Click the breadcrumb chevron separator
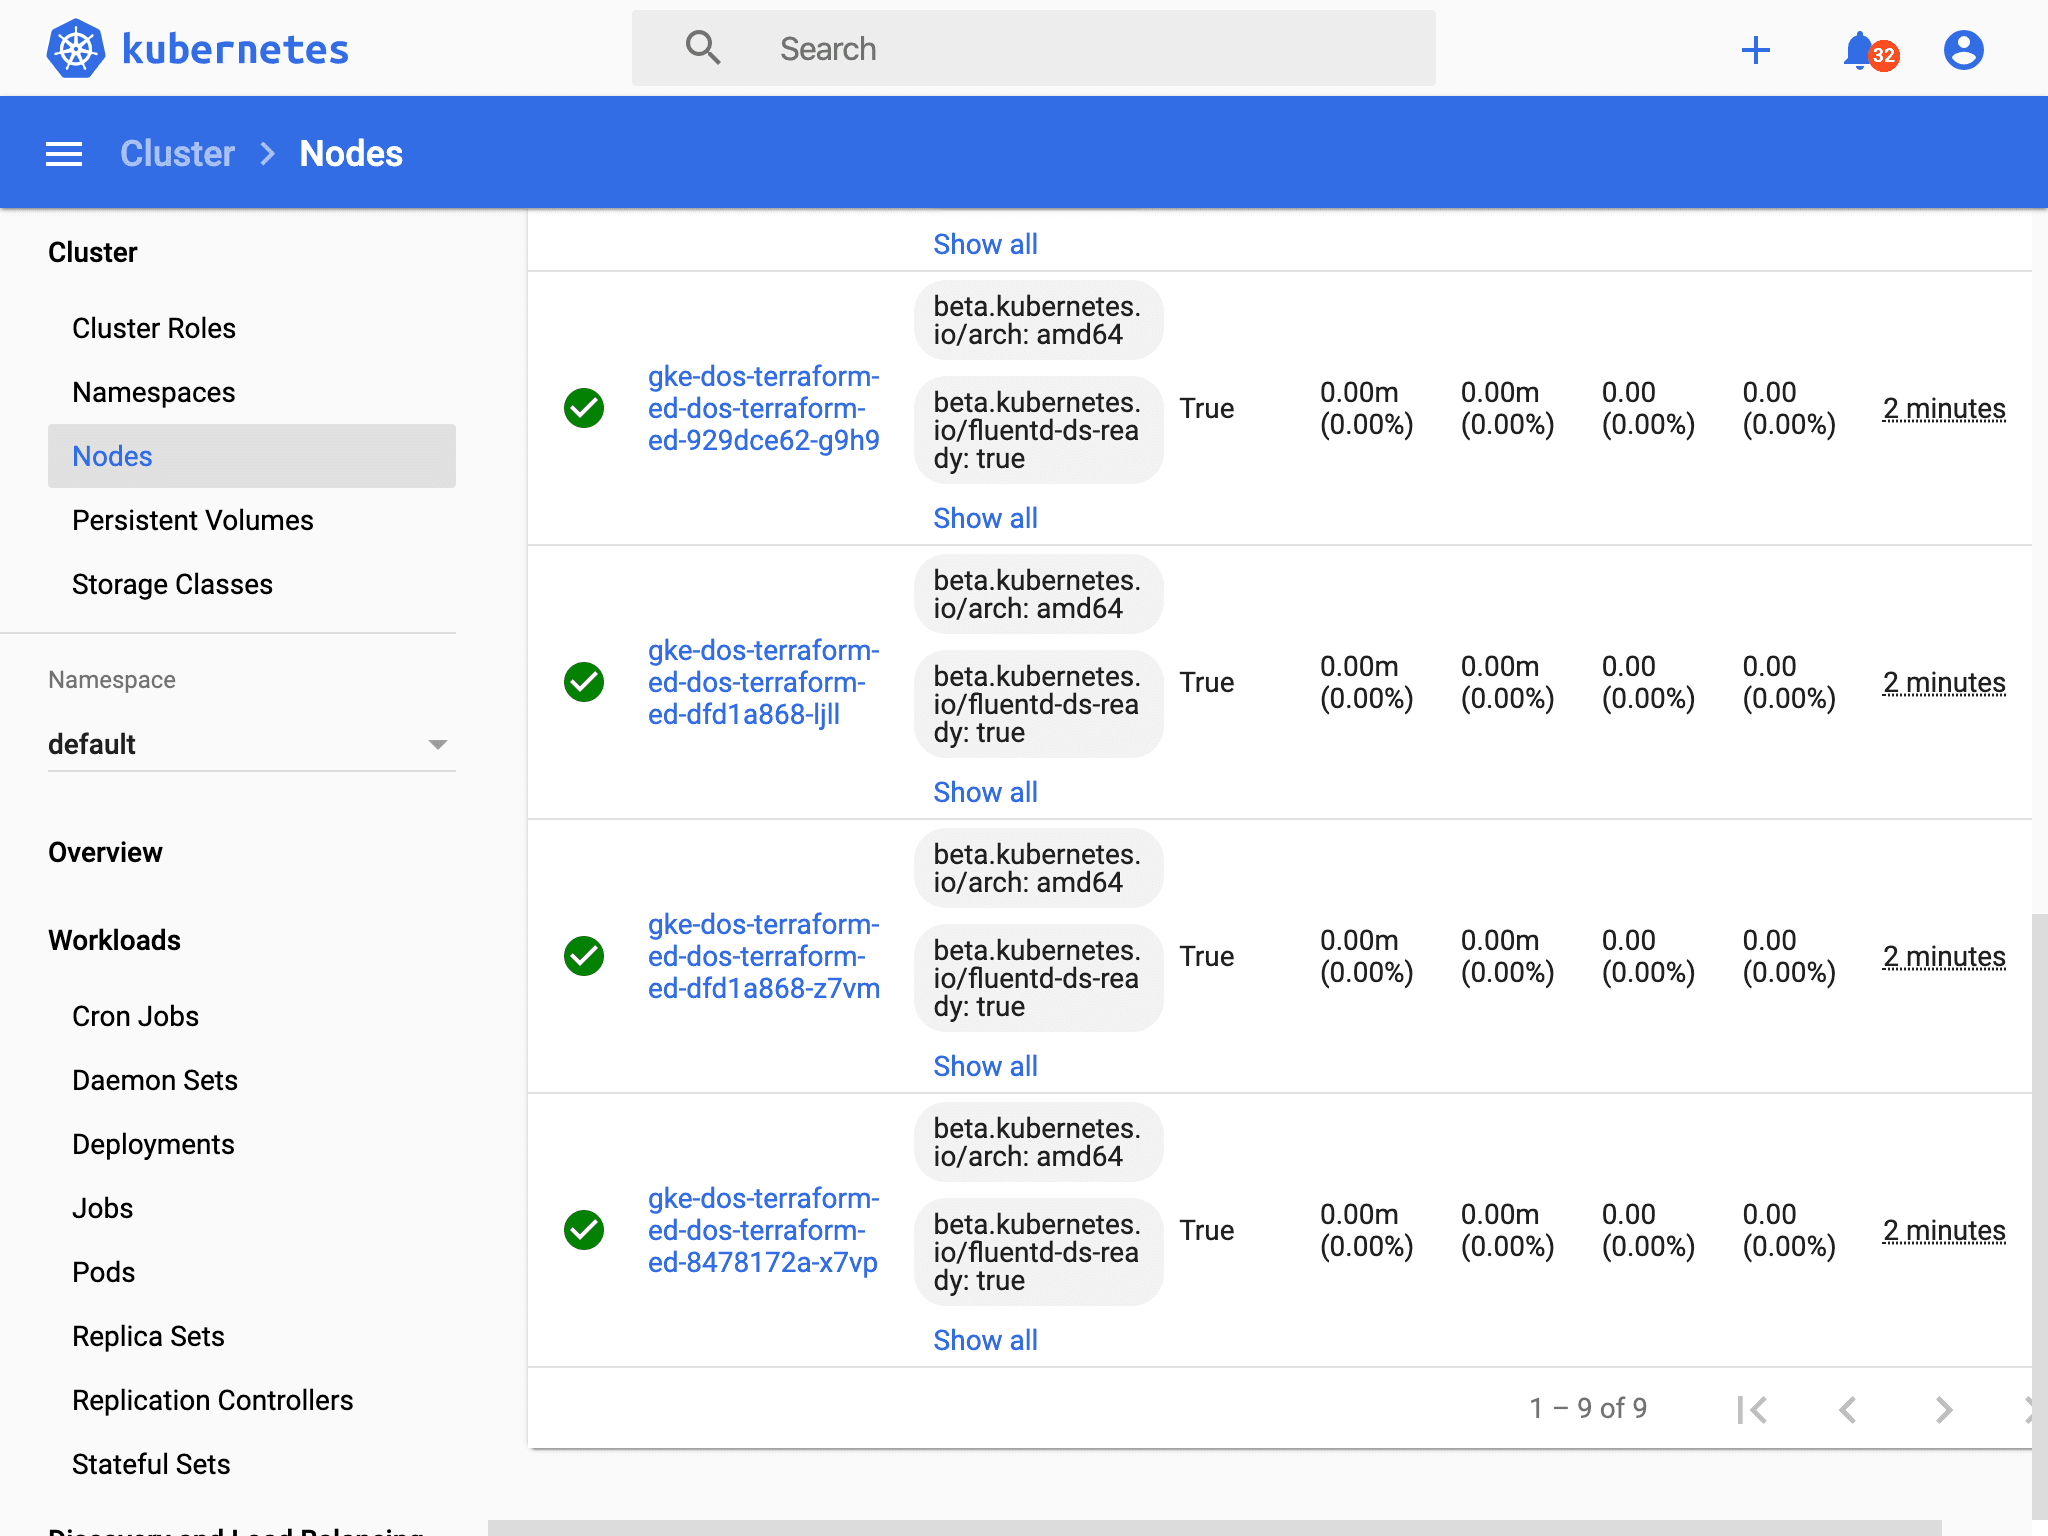Viewport: 2048px width, 1536px height. click(267, 154)
